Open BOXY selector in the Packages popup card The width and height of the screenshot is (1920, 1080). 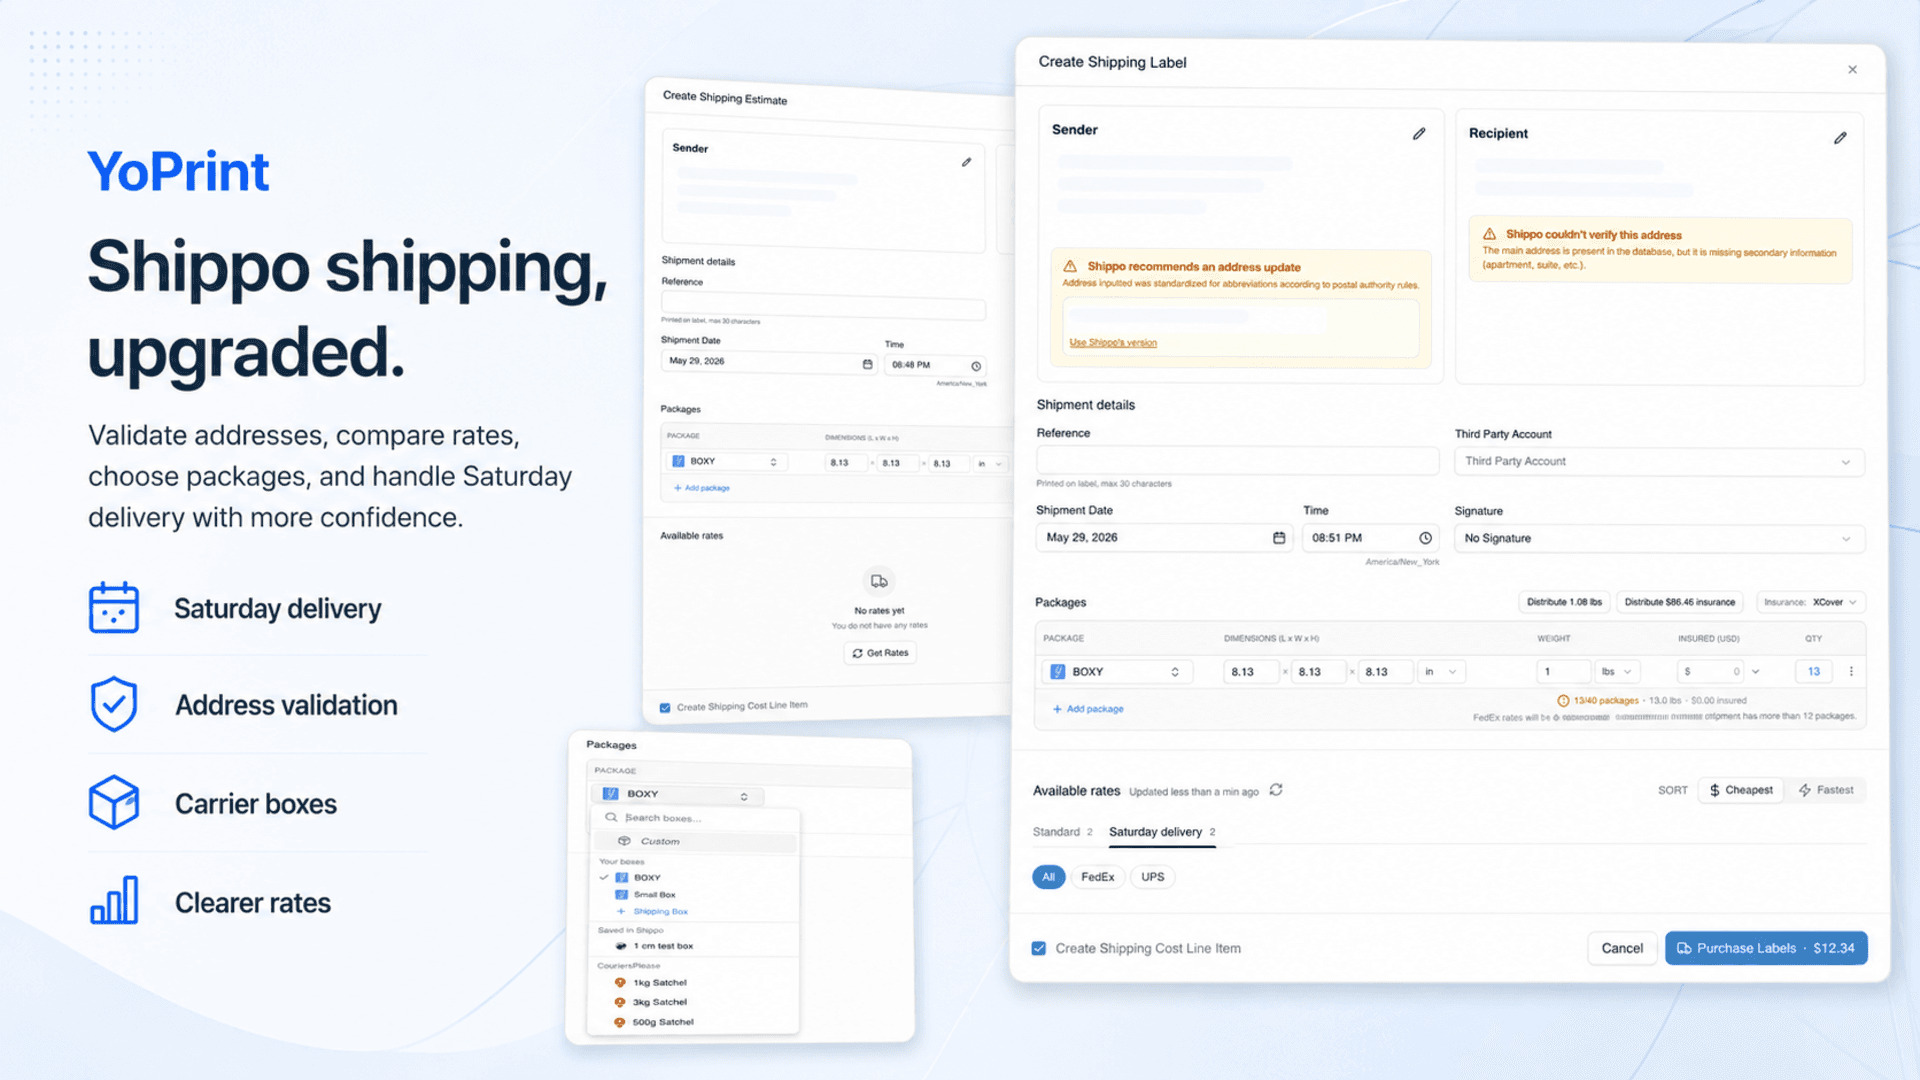[677, 795]
